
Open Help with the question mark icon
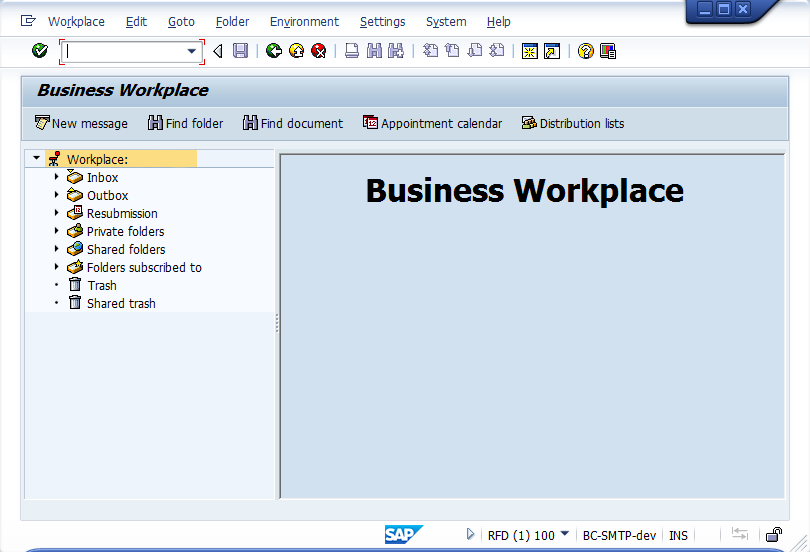[x=586, y=51]
